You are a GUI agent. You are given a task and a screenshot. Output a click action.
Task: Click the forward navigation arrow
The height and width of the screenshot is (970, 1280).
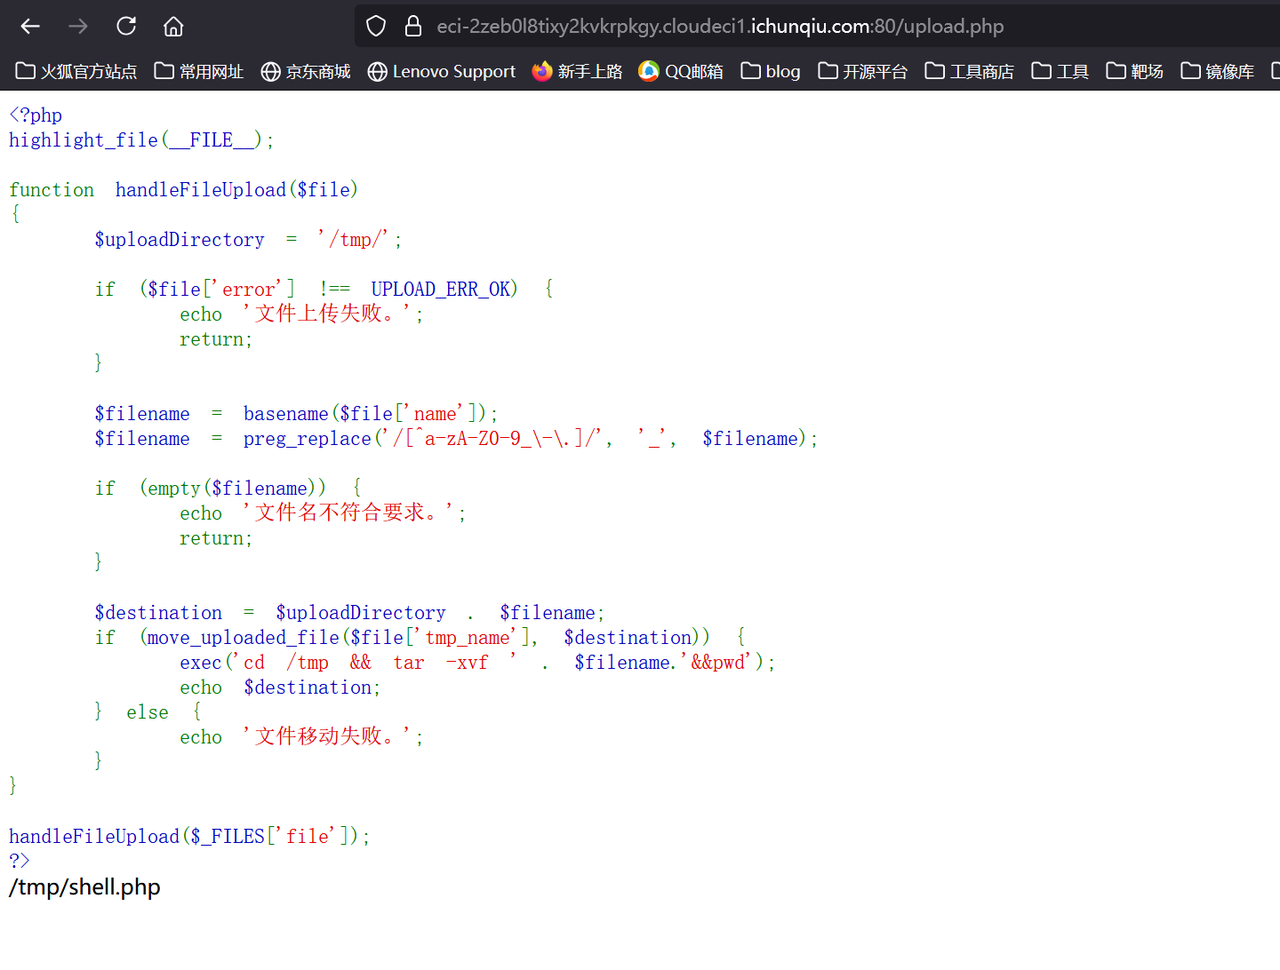coord(78,26)
